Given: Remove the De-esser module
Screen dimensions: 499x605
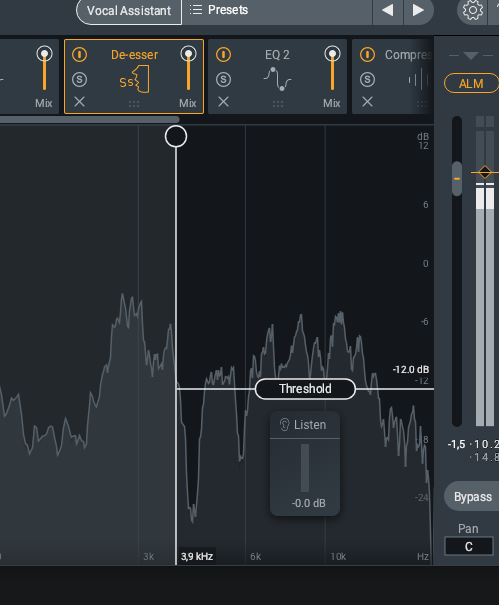Looking at the screenshot, I should coord(80,102).
